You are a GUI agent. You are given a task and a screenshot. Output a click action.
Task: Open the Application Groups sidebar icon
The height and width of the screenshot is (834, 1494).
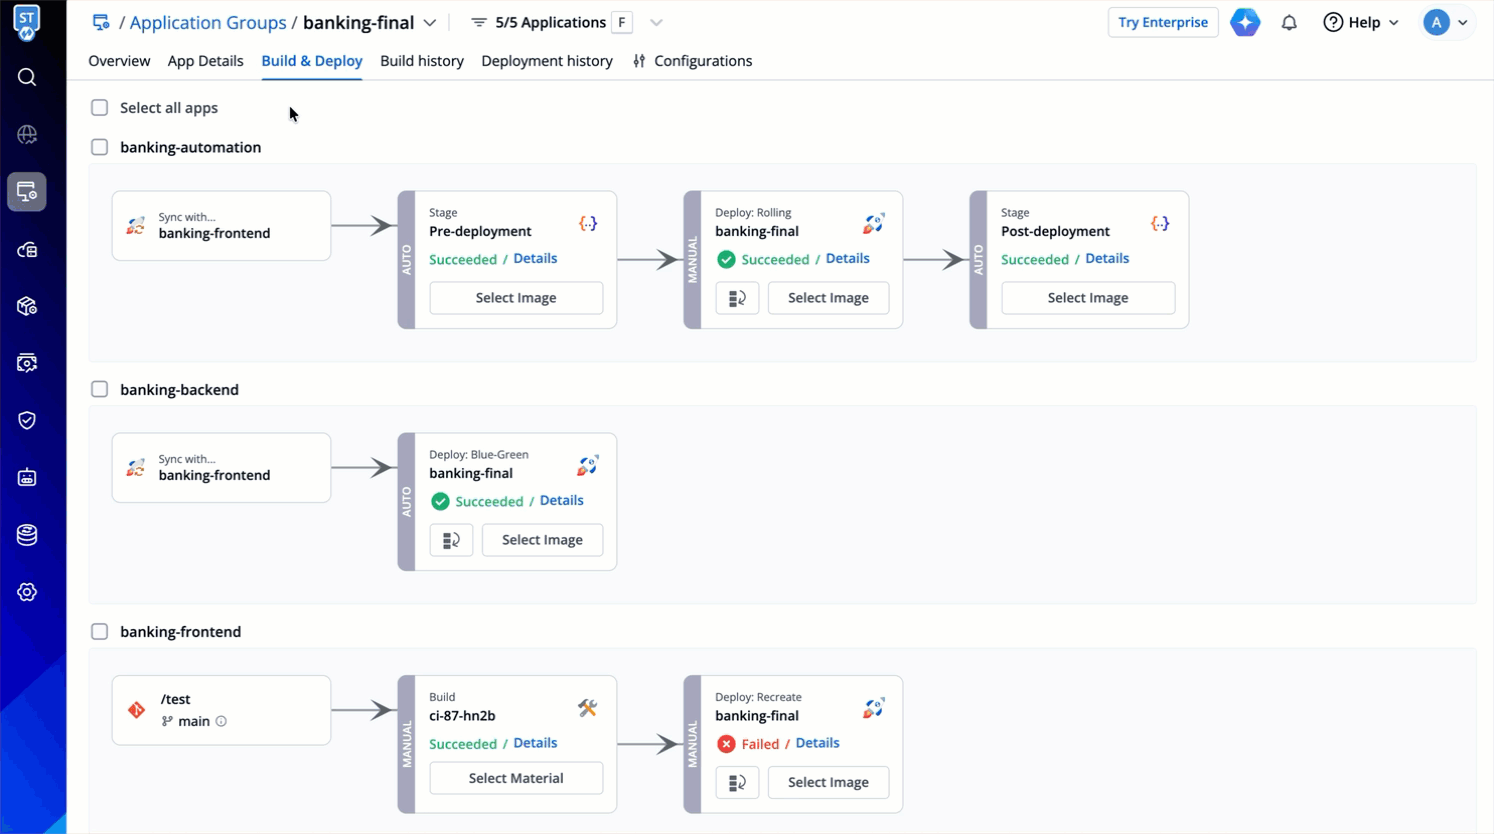pyautogui.click(x=27, y=192)
